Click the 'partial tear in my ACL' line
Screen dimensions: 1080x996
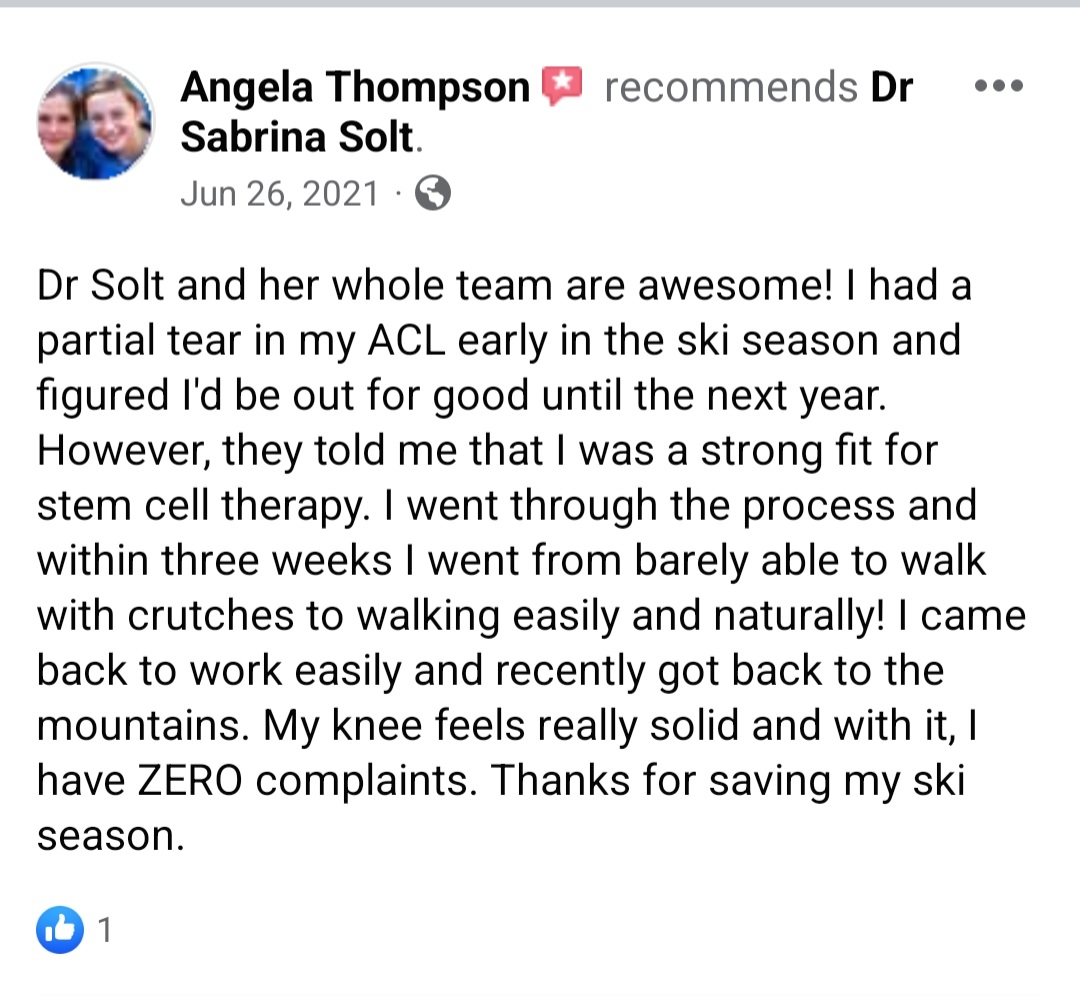499,340
